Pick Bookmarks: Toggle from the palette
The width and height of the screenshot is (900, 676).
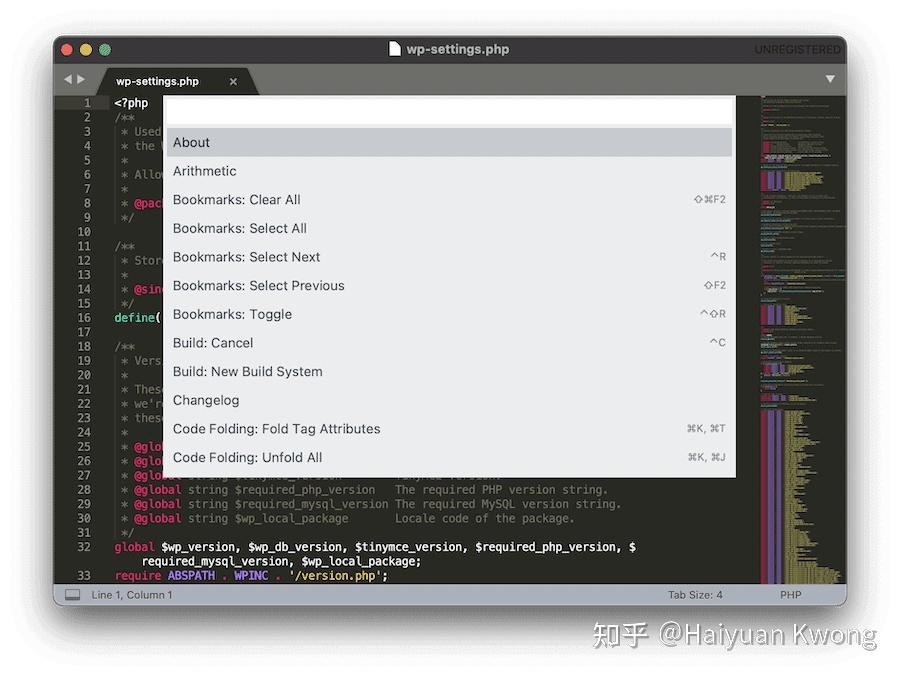click(x=448, y=314)
